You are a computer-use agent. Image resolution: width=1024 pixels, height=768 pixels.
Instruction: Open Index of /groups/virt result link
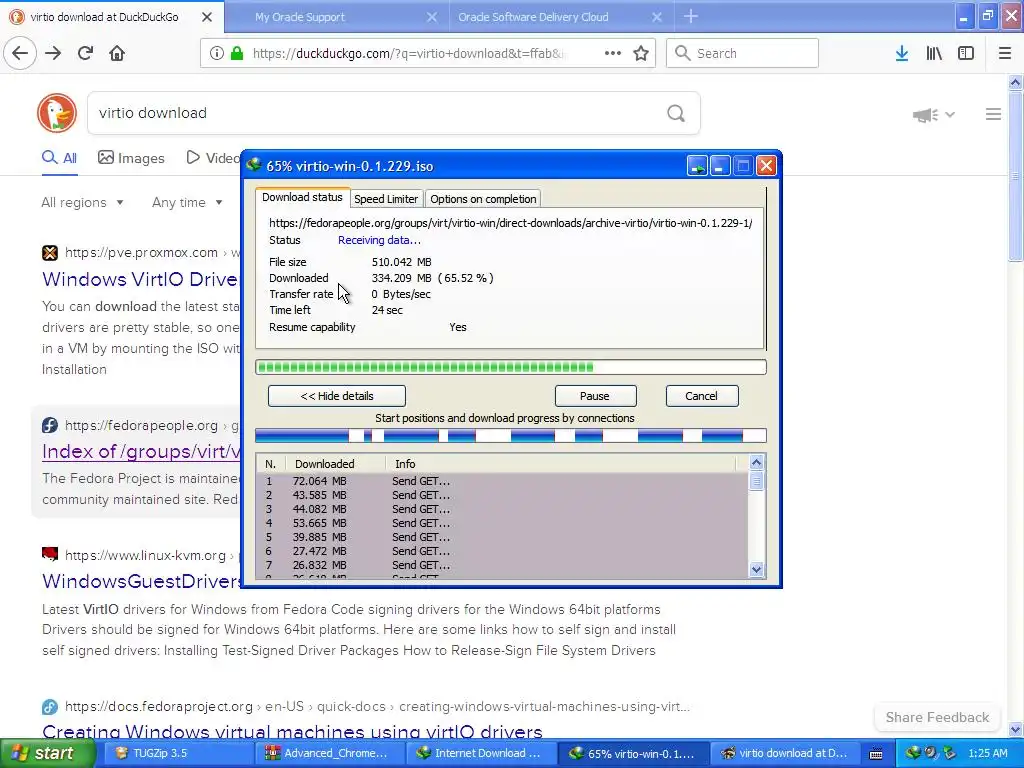tap(141, 451)
